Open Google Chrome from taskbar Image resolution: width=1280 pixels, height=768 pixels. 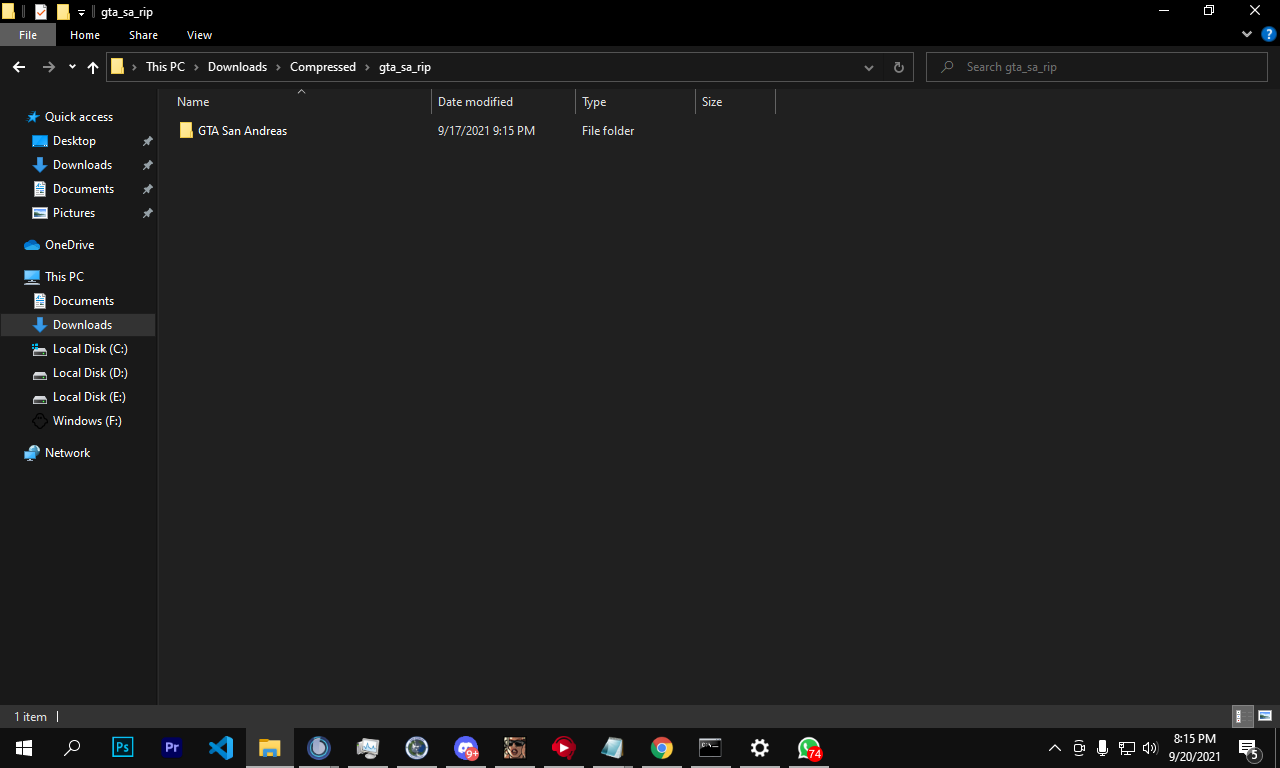pos(661,748)
